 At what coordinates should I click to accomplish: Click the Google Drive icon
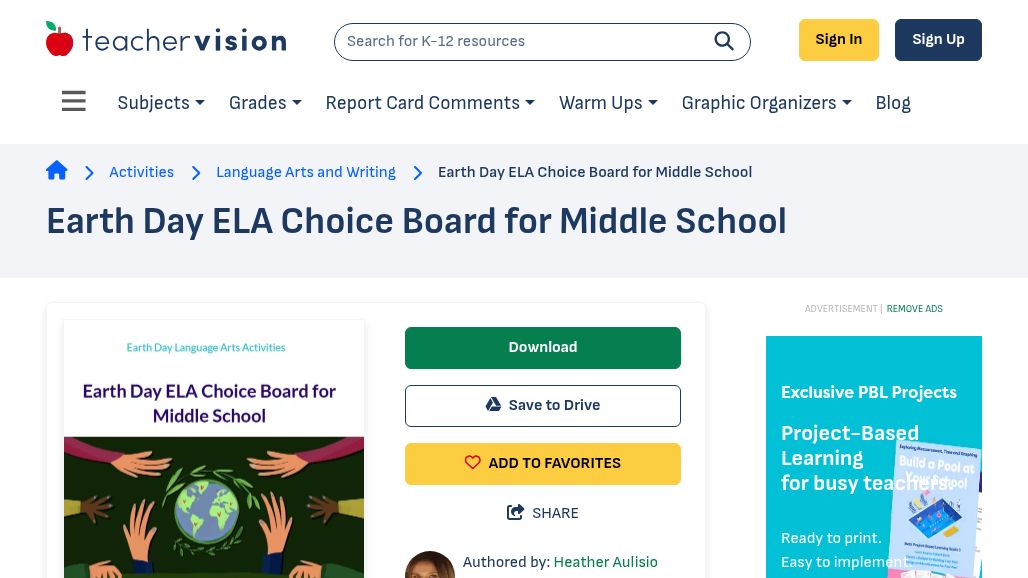click(493, 405)
